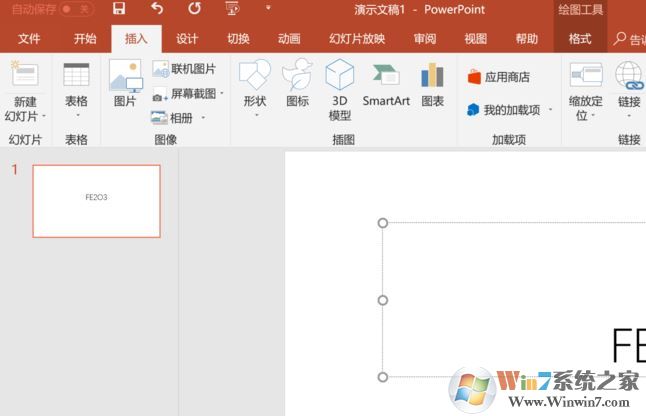Click the 新建幻灯片 (New Slide) icon
Image resolution: width=646 pixels, height=416 pixels.
point(25,74)
